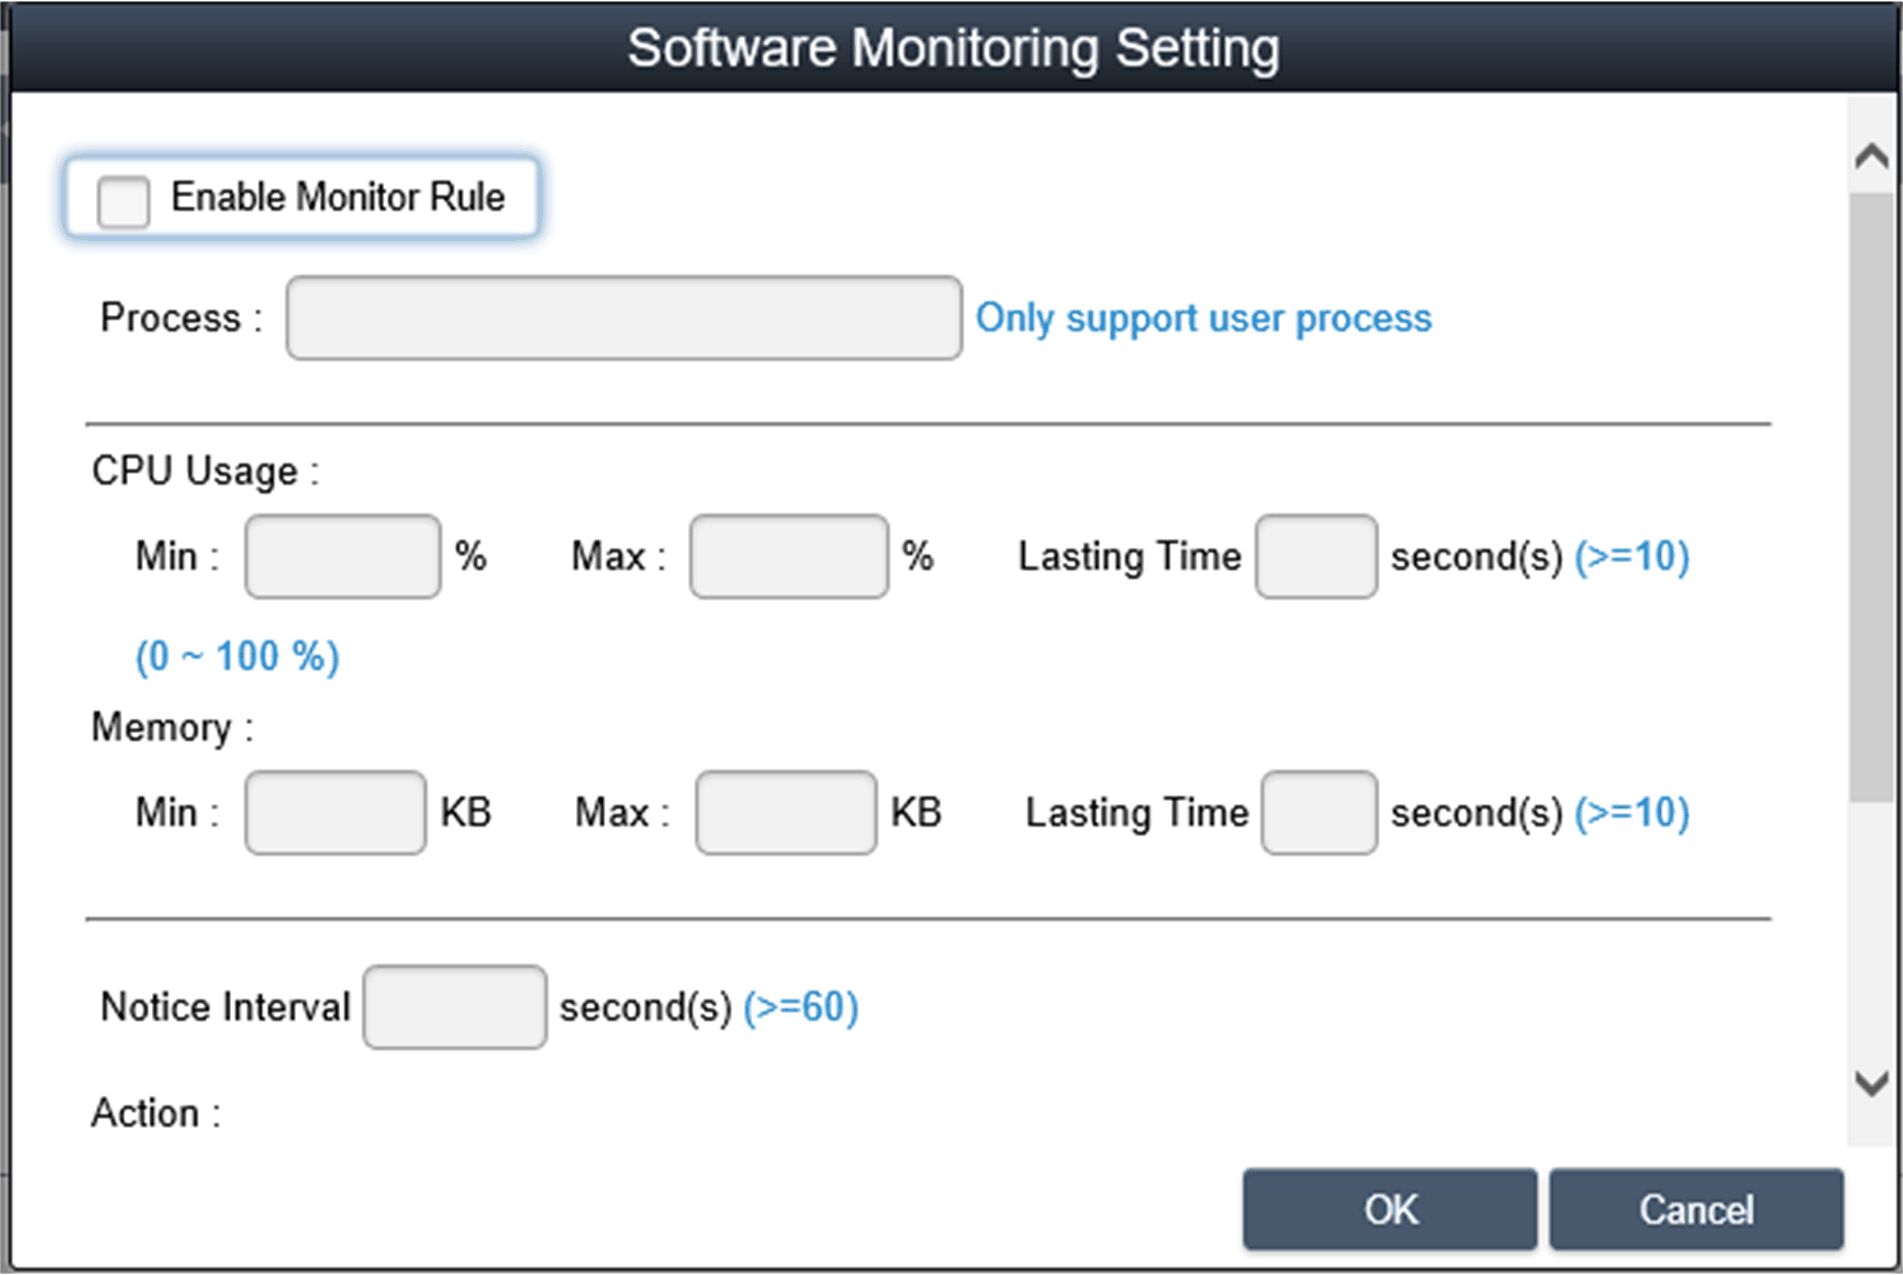The height and width of the screenshot is (1275, 1903).
Task: Click the CPU Lasting Time field
Action: click(x=1315, y=556)
